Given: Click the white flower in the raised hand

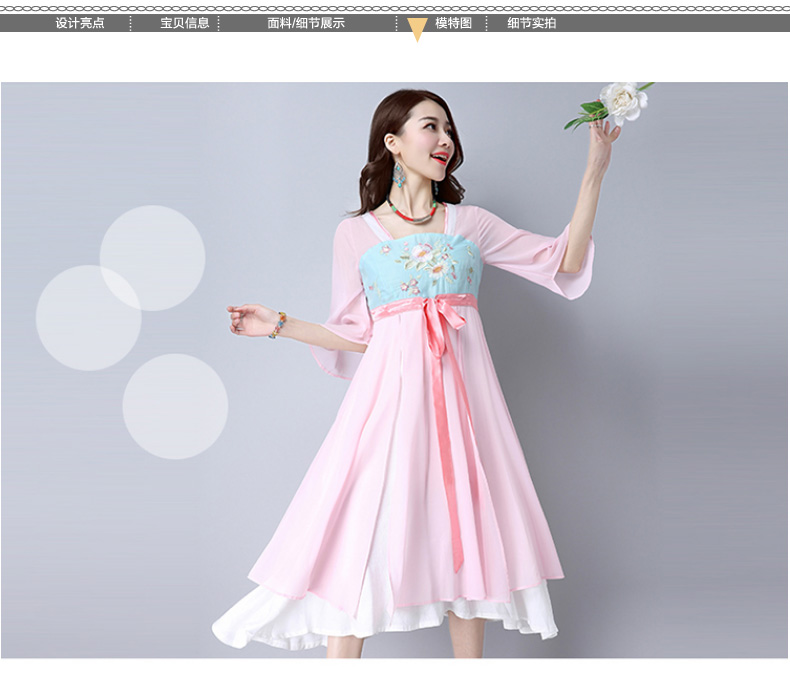Looking at the screenshot, I should click(624, 100).
